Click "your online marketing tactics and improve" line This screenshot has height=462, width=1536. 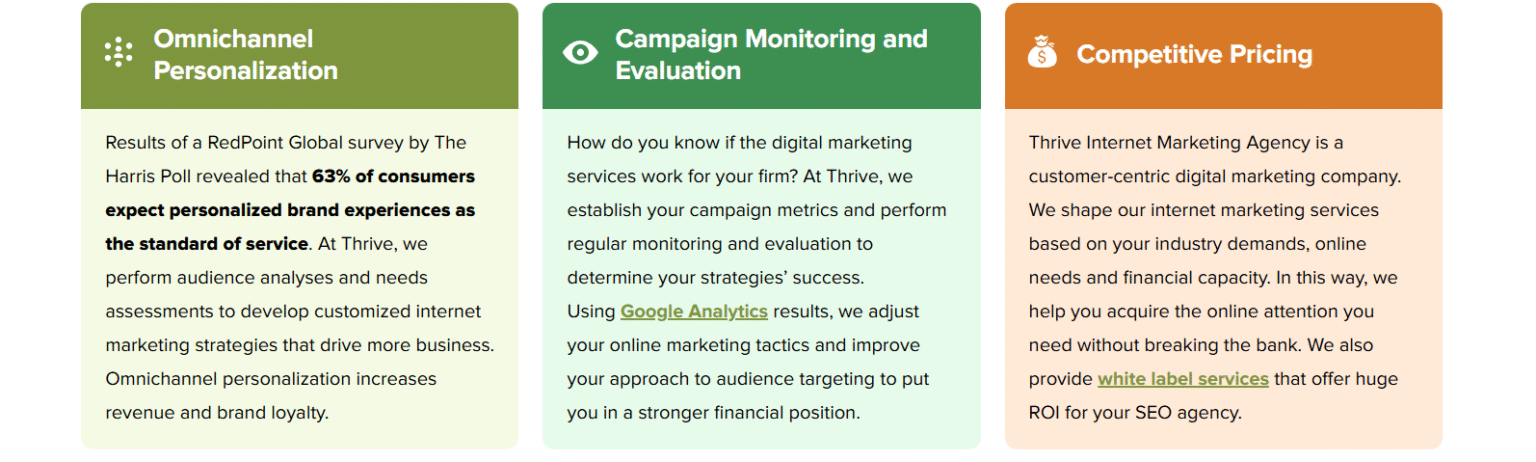(x=743, y=346)
